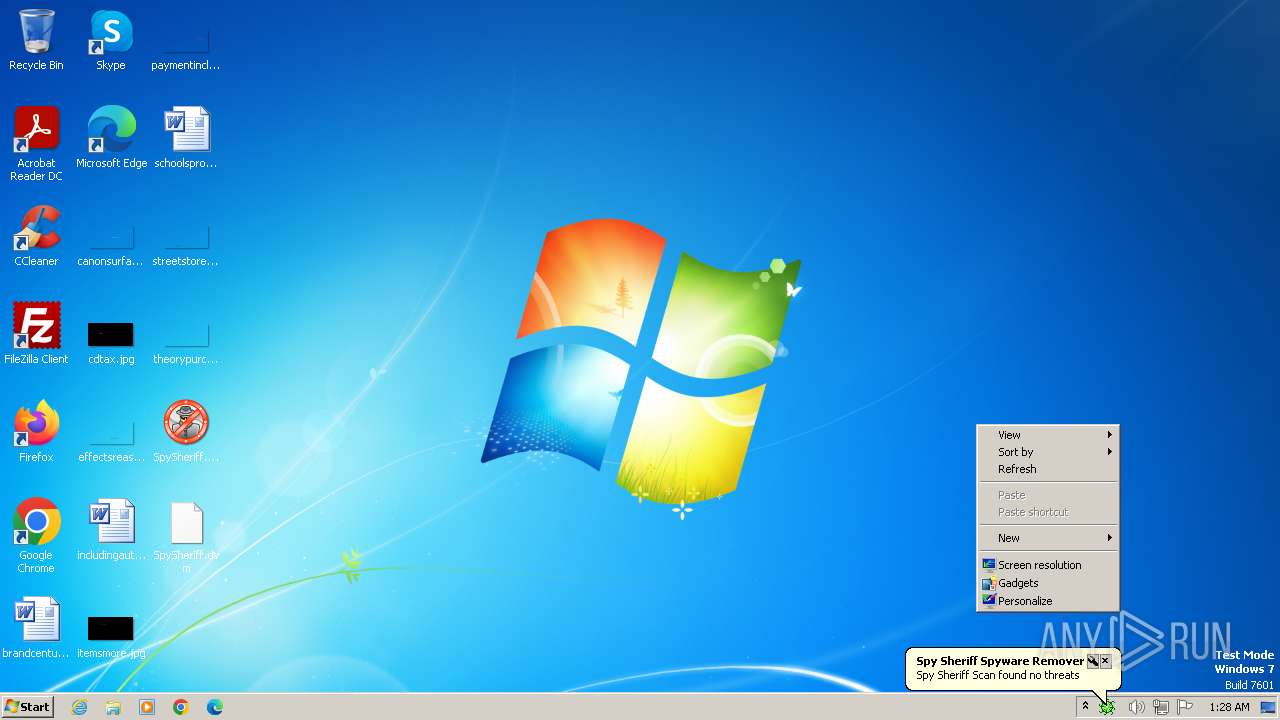Image resolution: width=1280 pixels, height=720 pixels.
Task: Open Gadgets from the context menu
Action: 1048,583
